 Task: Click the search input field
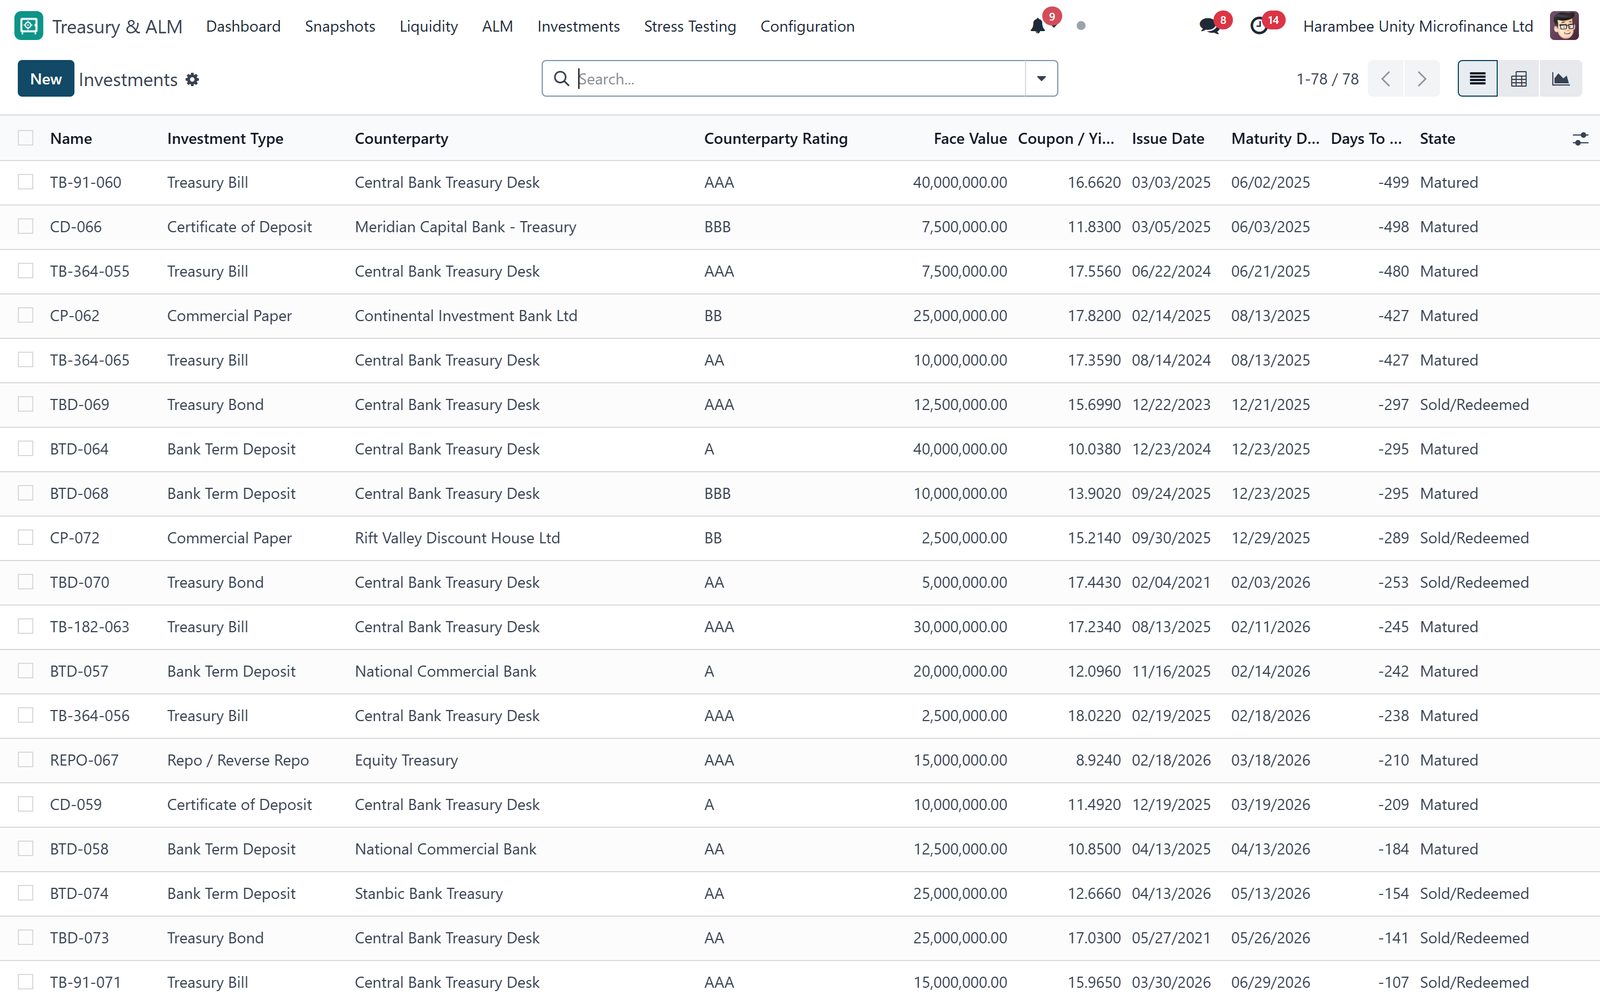[x=800, y=79]
